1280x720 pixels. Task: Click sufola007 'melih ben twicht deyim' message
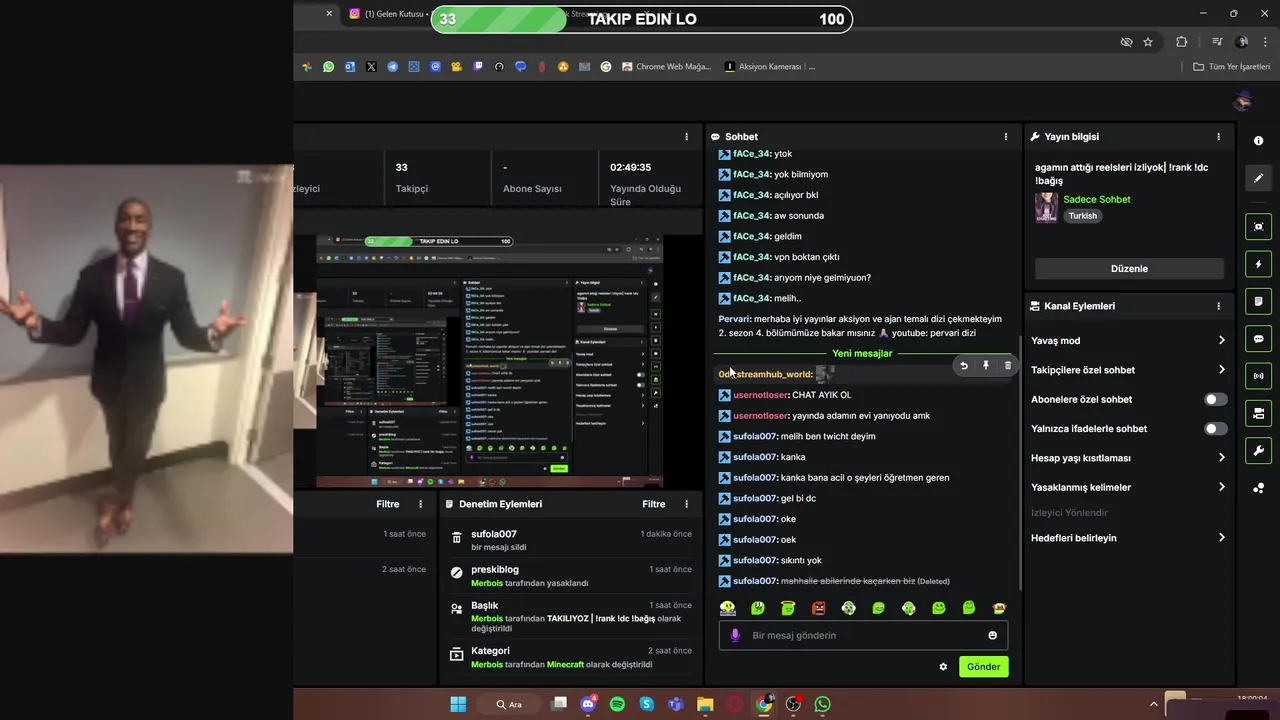click(x=797, y=436)
